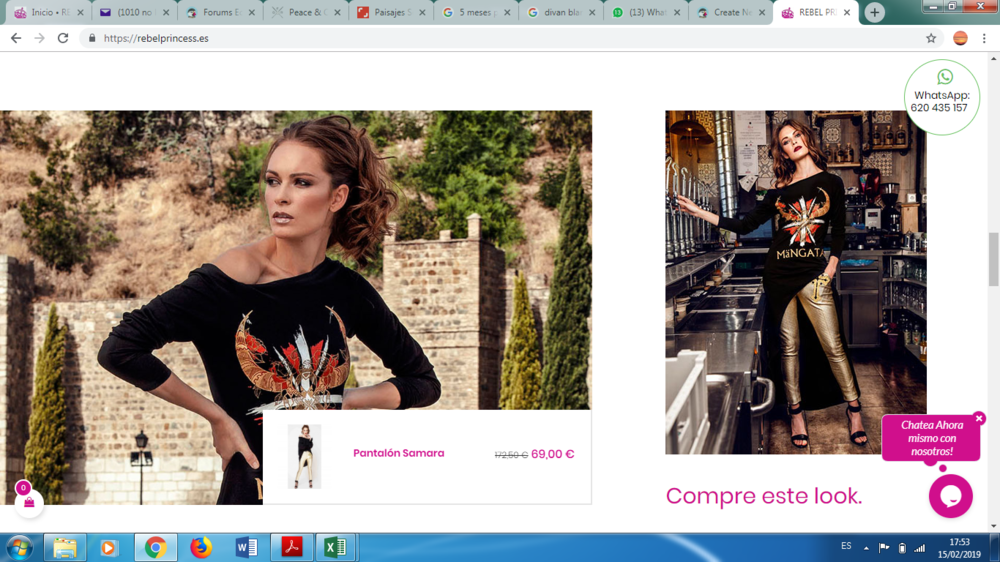Click the WhatsApp contact badge
This screenshot has height=562, width=1000.
(941, 97)
